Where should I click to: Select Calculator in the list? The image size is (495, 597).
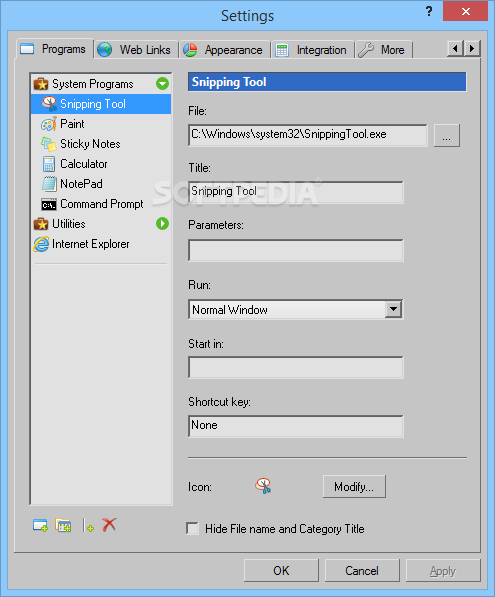[101, 164]
